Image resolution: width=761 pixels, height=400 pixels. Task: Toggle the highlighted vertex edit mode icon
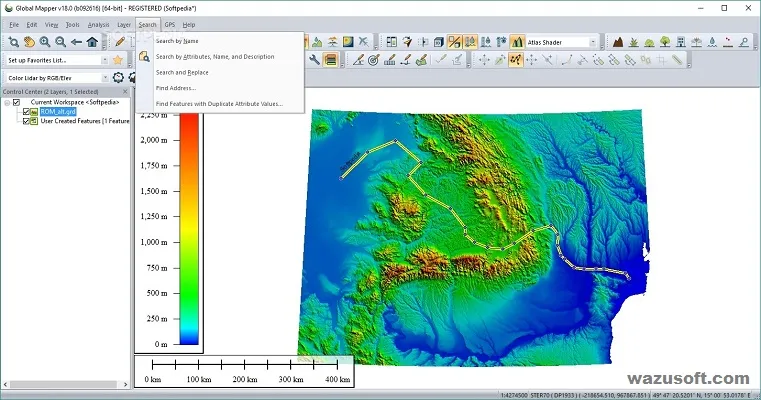(x=515, y=60)
